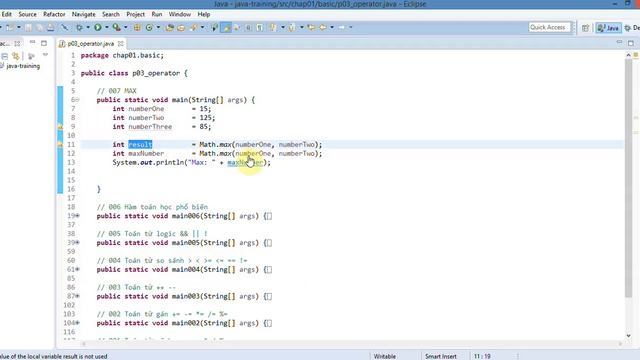Minimize the Package Explorer view

[32, 43]
